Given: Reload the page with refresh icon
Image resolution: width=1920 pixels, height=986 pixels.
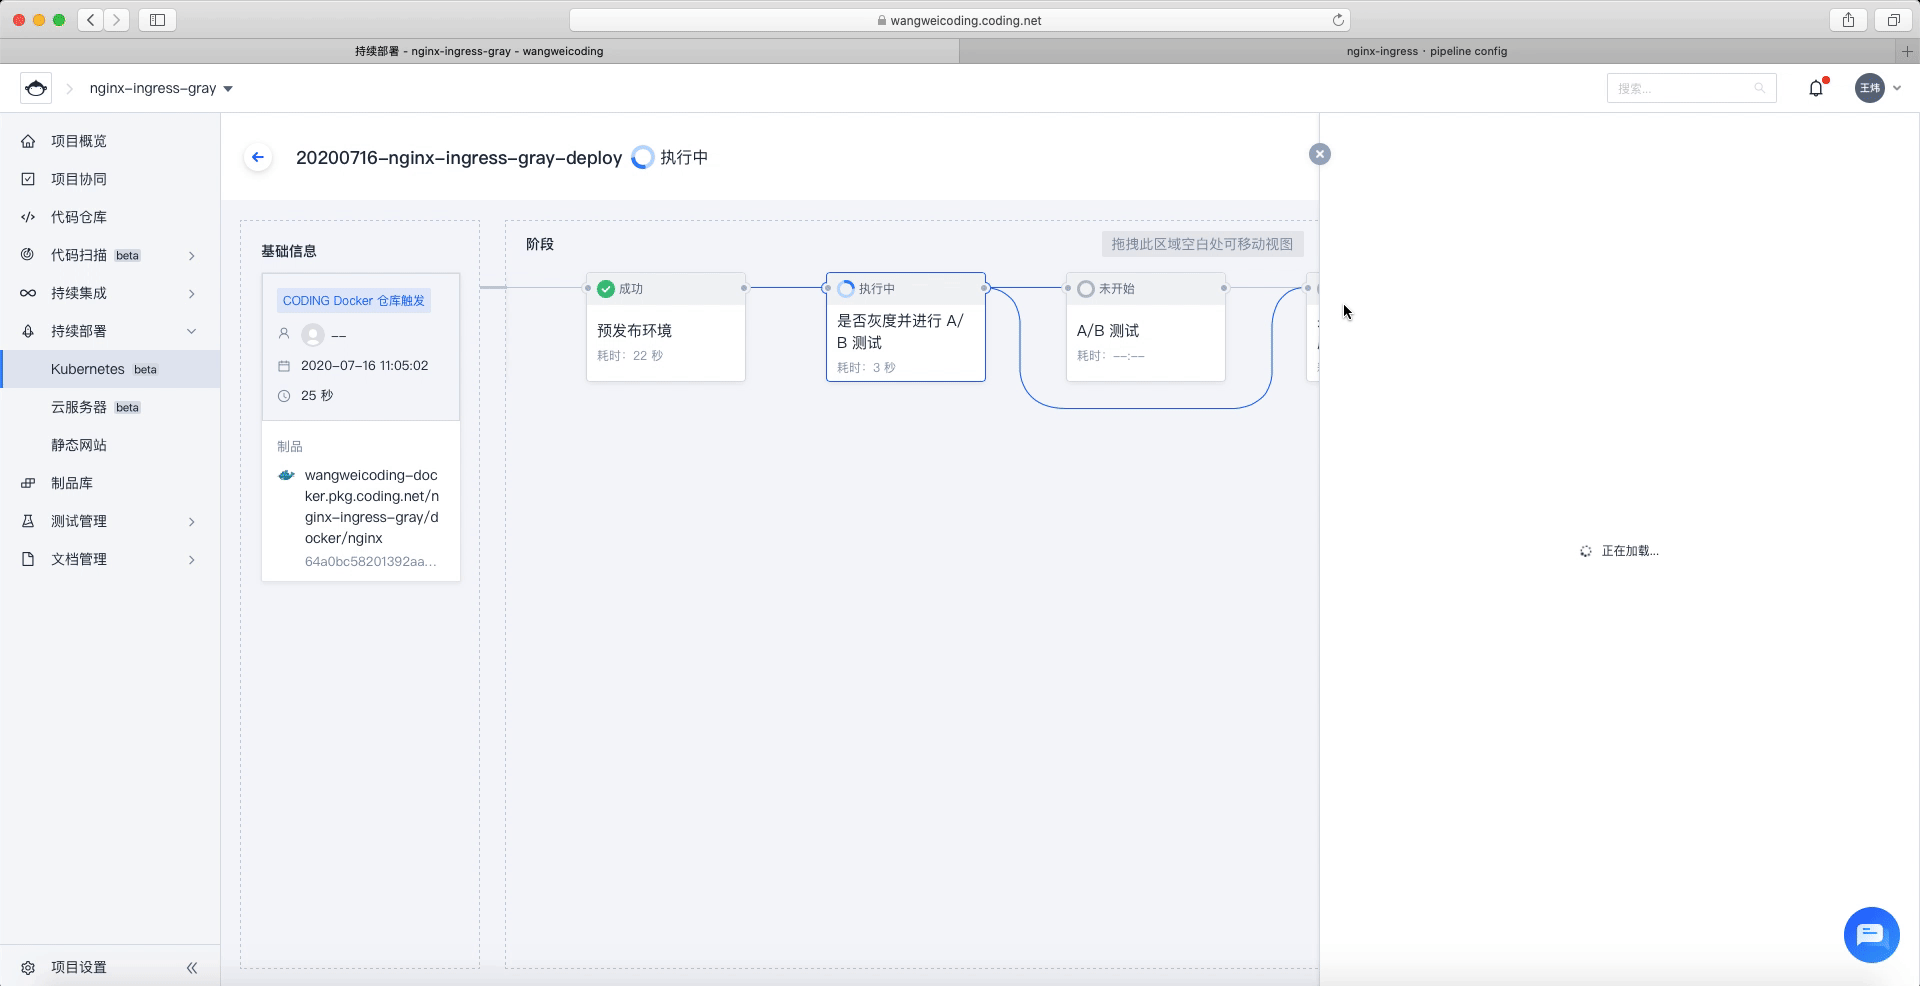Looking at the screenshot, I should pyautogui.click(x=1338, y=20).
